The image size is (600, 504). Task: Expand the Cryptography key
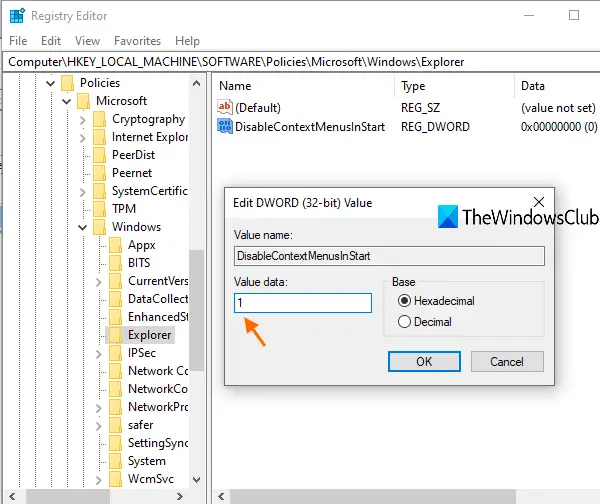coord(83,120)
